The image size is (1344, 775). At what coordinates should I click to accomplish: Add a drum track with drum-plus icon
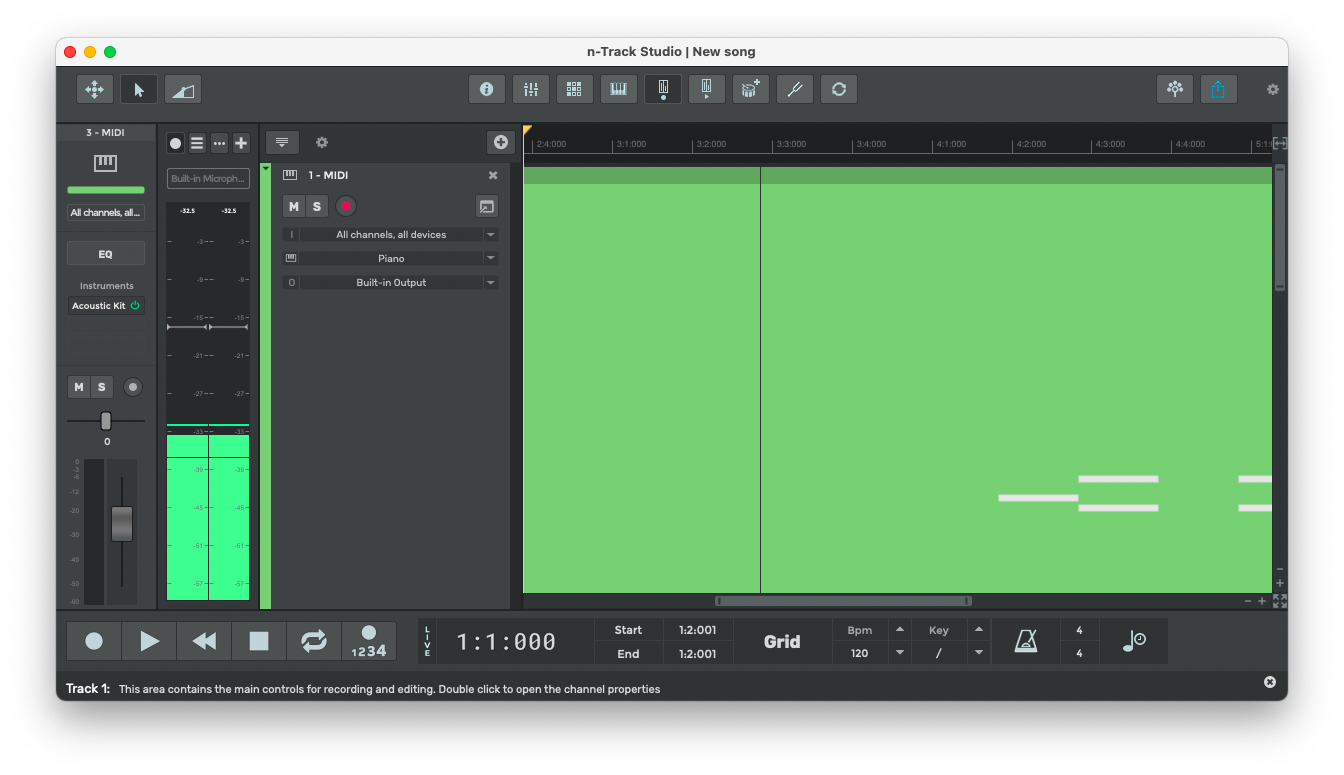tap(751, 89)
